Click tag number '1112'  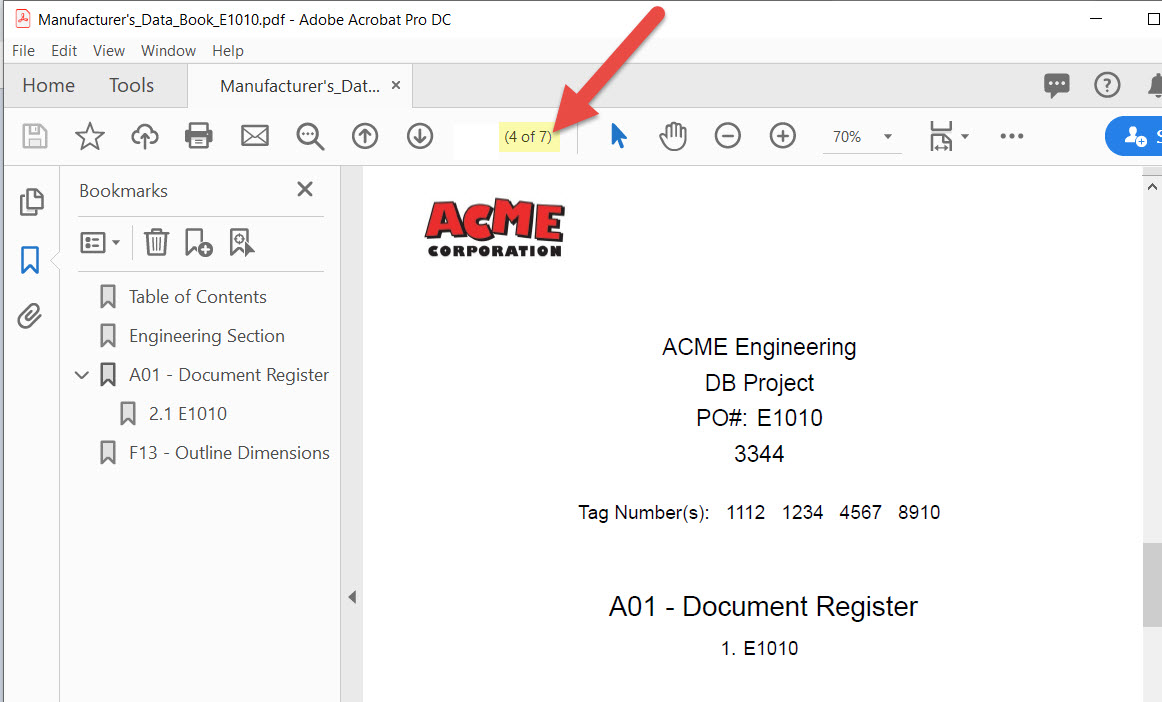point(746,512)
